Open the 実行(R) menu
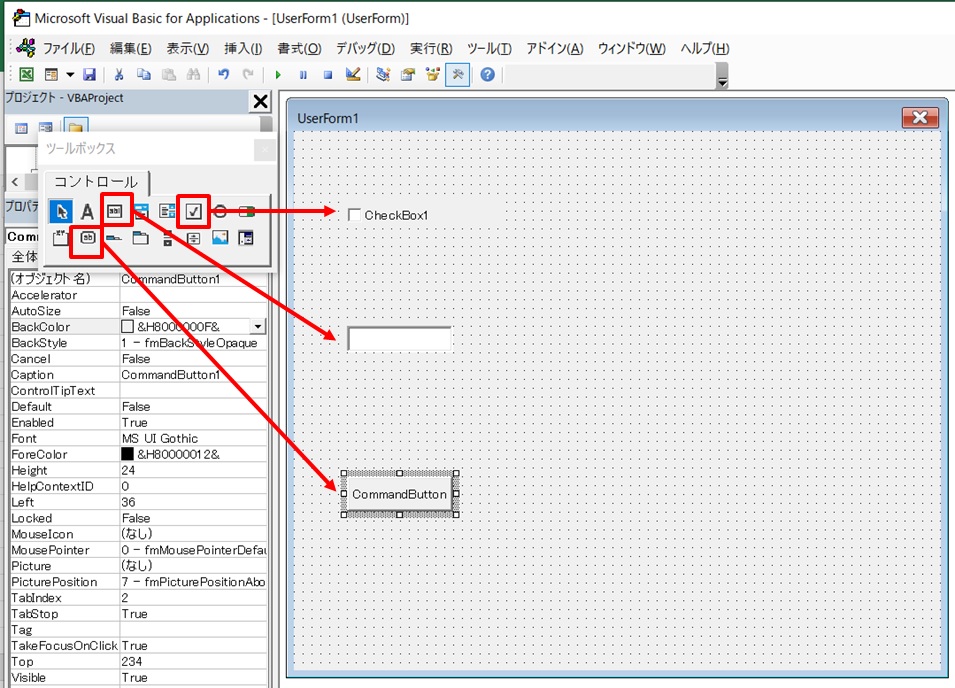The height and width of the screenshot is (688, 955). [431, 48]
